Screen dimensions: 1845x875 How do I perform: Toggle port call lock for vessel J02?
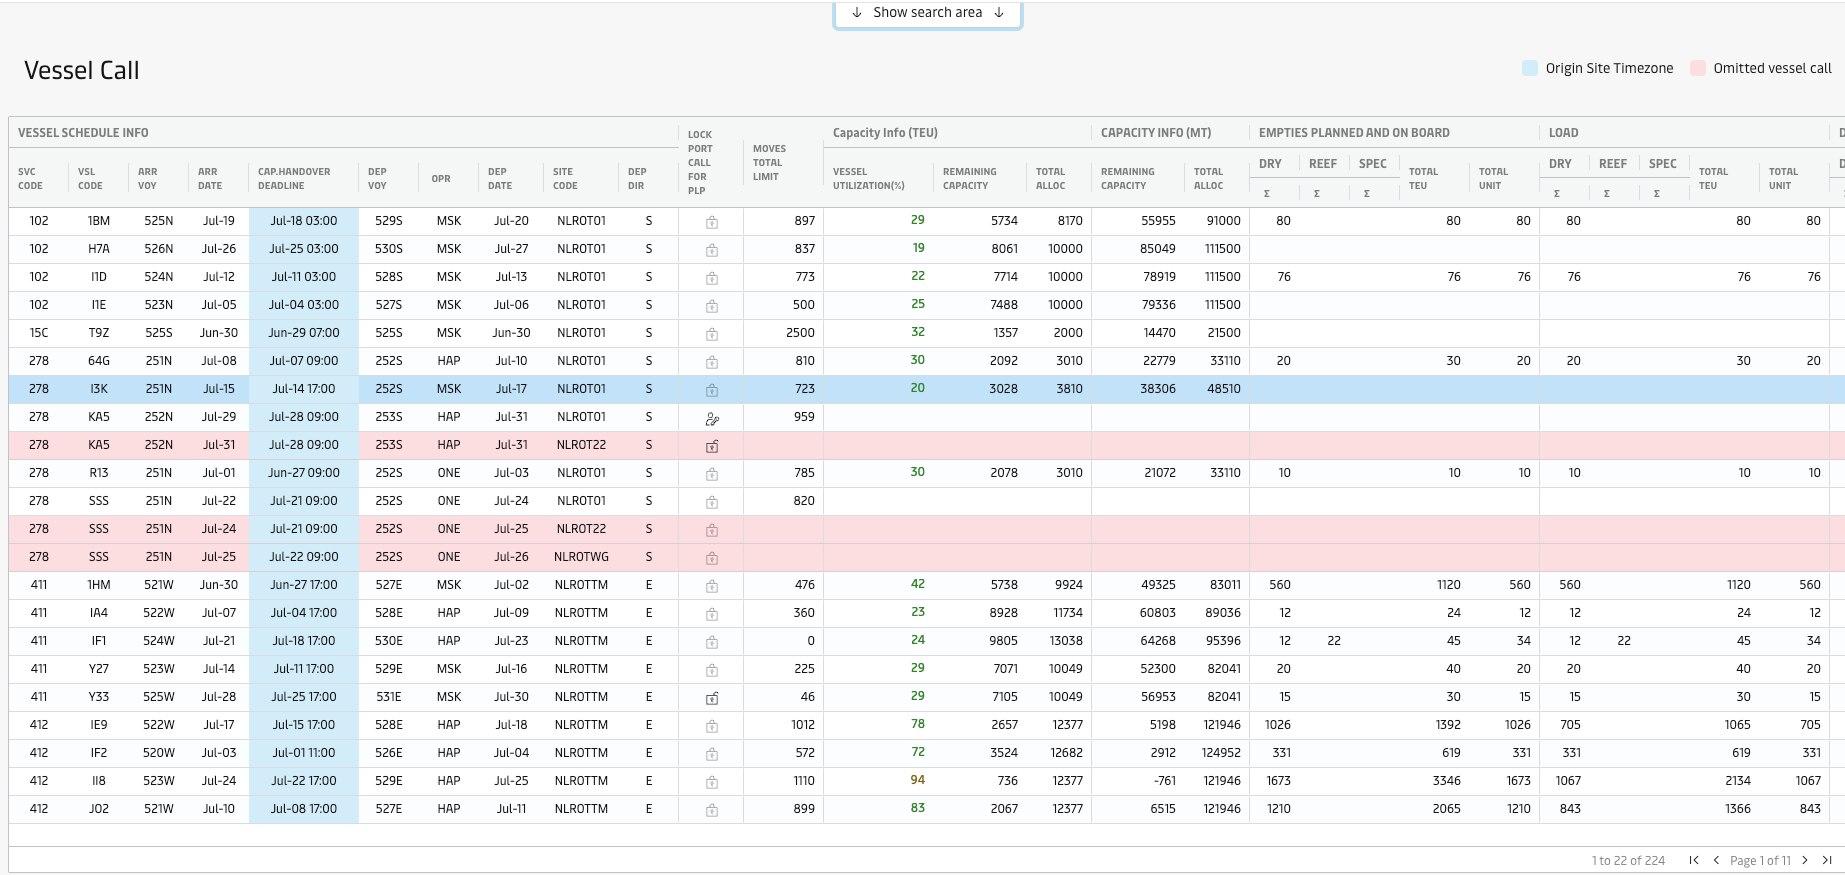click(712, 810)
